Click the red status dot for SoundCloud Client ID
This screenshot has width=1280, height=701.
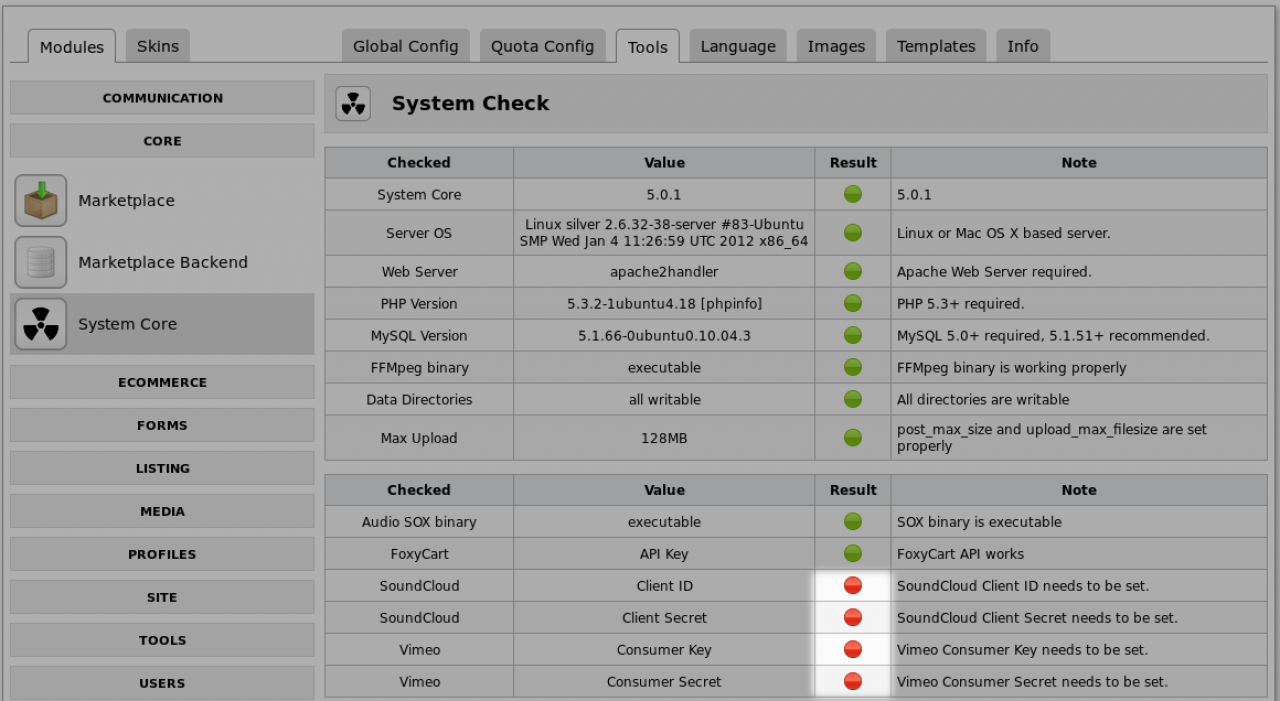pos(853,586)
